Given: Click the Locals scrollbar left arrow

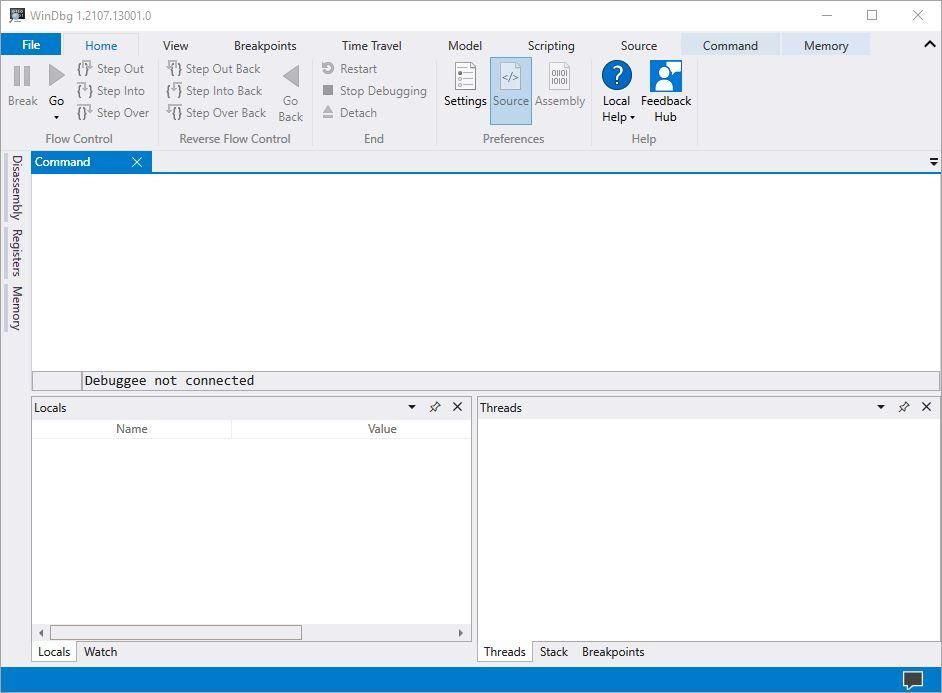Looking at the screenshot, I should (41, 633).
